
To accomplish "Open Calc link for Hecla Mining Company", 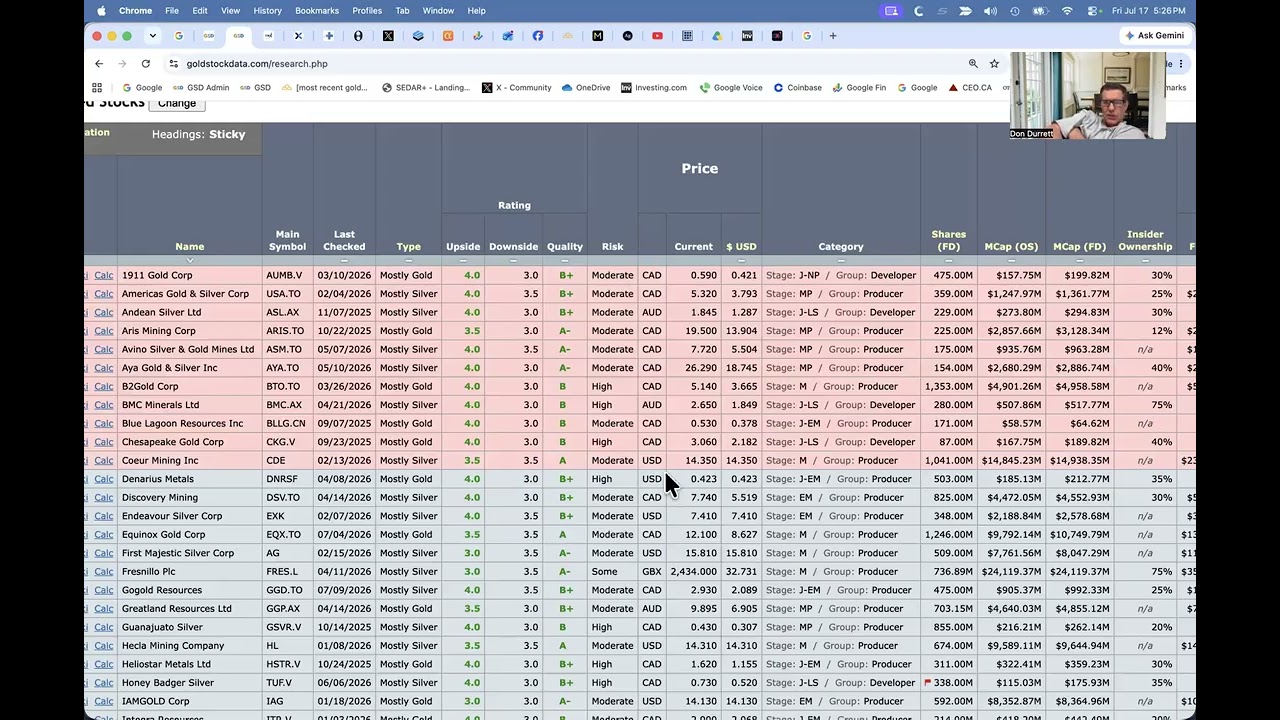I will [x=104, y=646].
